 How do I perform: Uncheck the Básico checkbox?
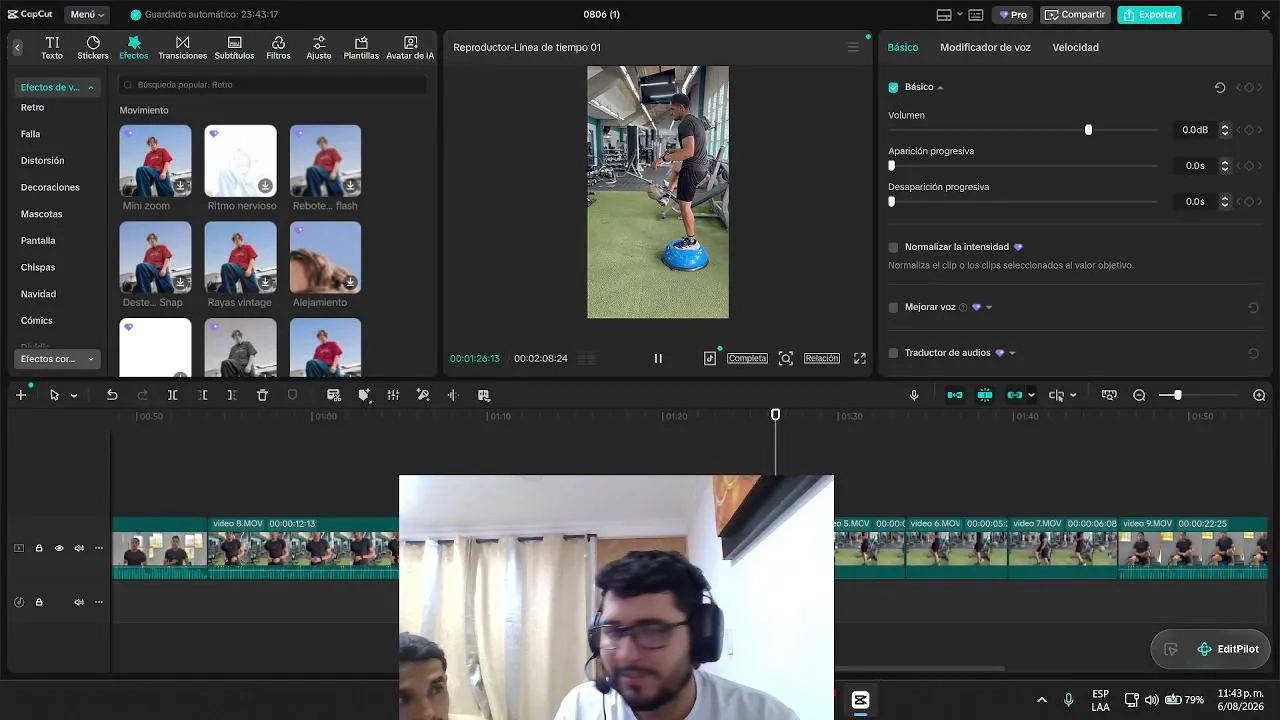893,87
